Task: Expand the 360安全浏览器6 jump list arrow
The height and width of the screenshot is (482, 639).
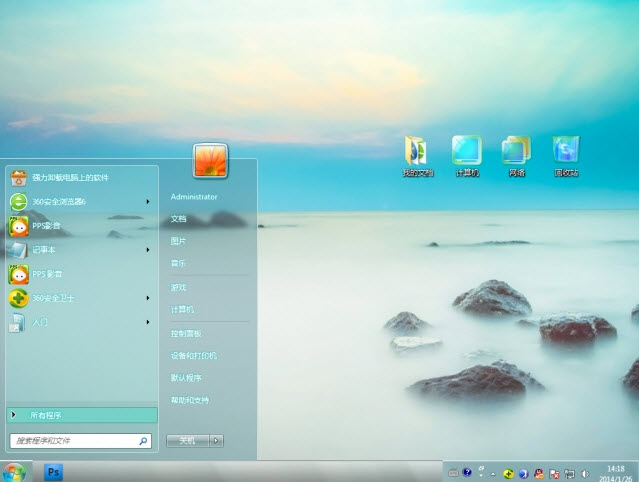Action: pyautogui.click(x=148, y=202)
